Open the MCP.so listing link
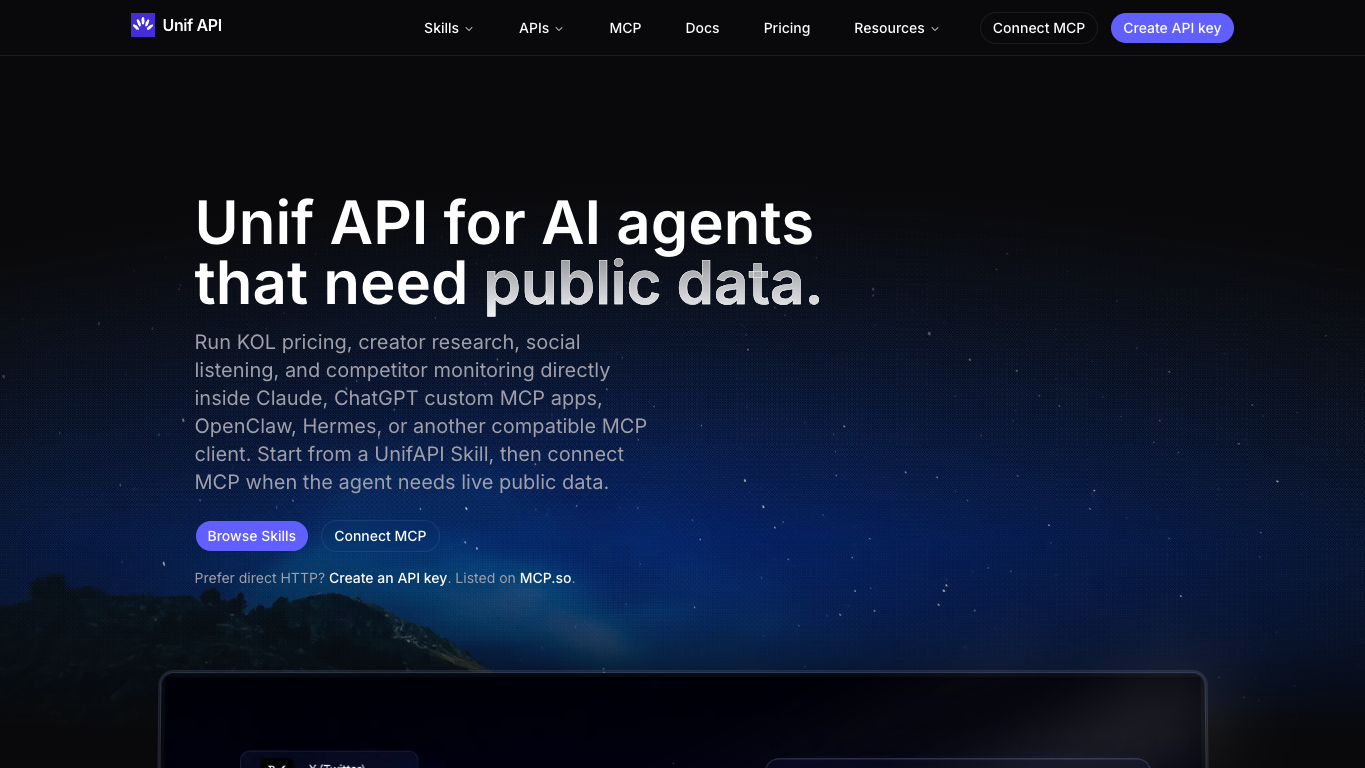This screenshot has width=1365, height=768. [x=546, y=578]
